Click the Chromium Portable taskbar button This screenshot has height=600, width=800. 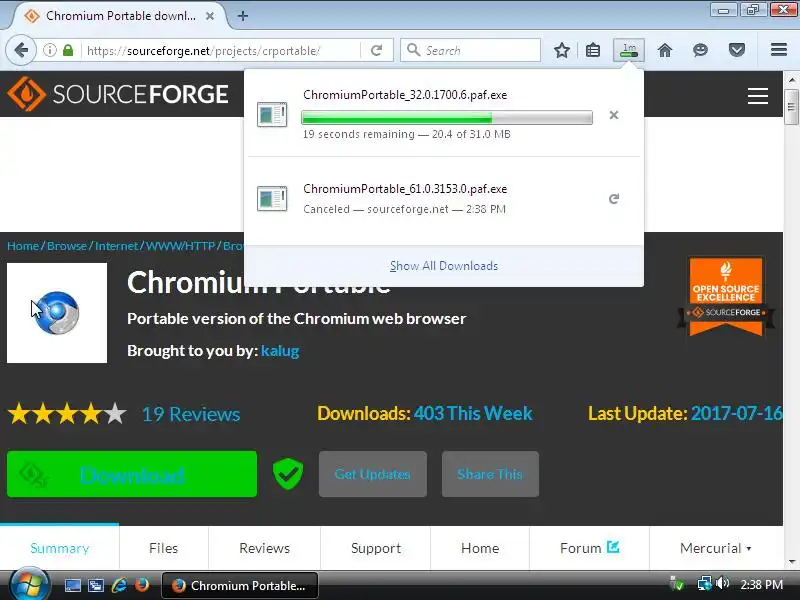(240, 585)
